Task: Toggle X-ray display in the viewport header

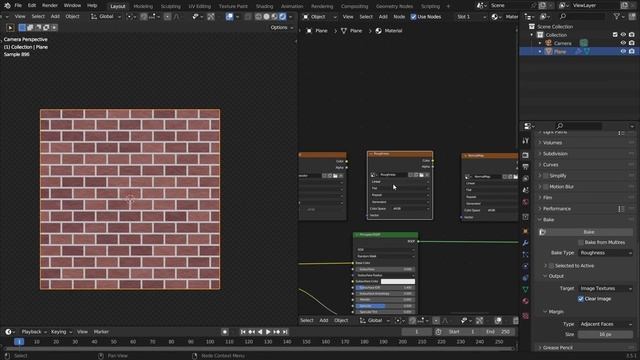Action: [248, 17]
